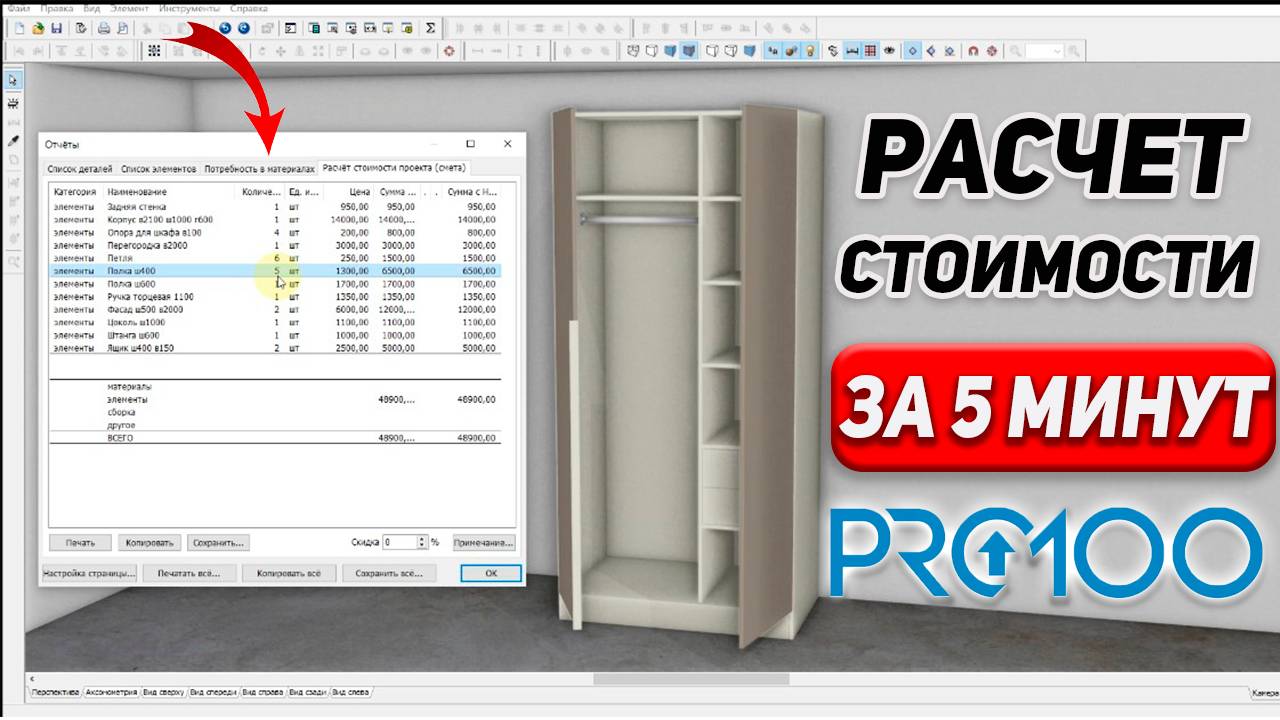The height and width of the screenshot is (720, 1280).
Task: Click the Категория column header
Action: (x=77, y=191)
